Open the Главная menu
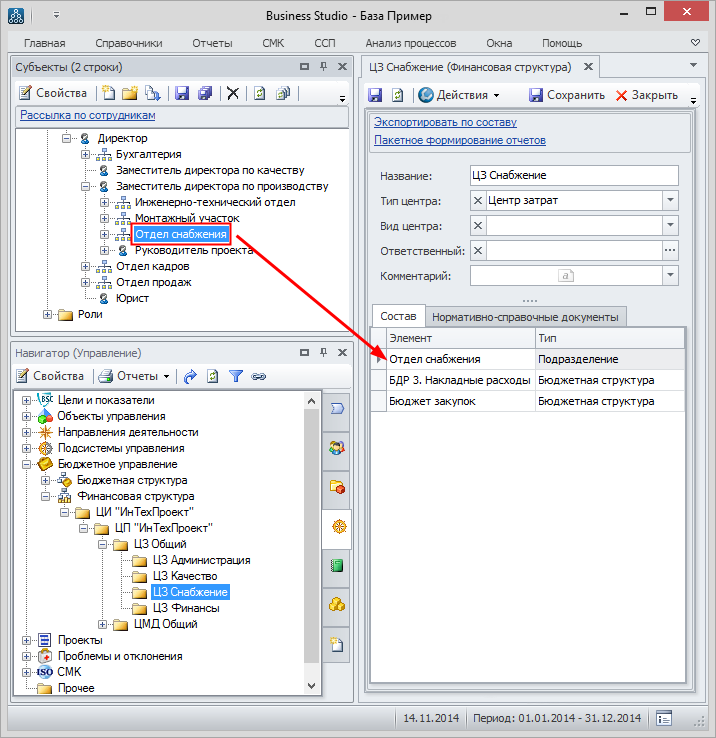This screenshot has width=716, height=738. click(45, 43)
